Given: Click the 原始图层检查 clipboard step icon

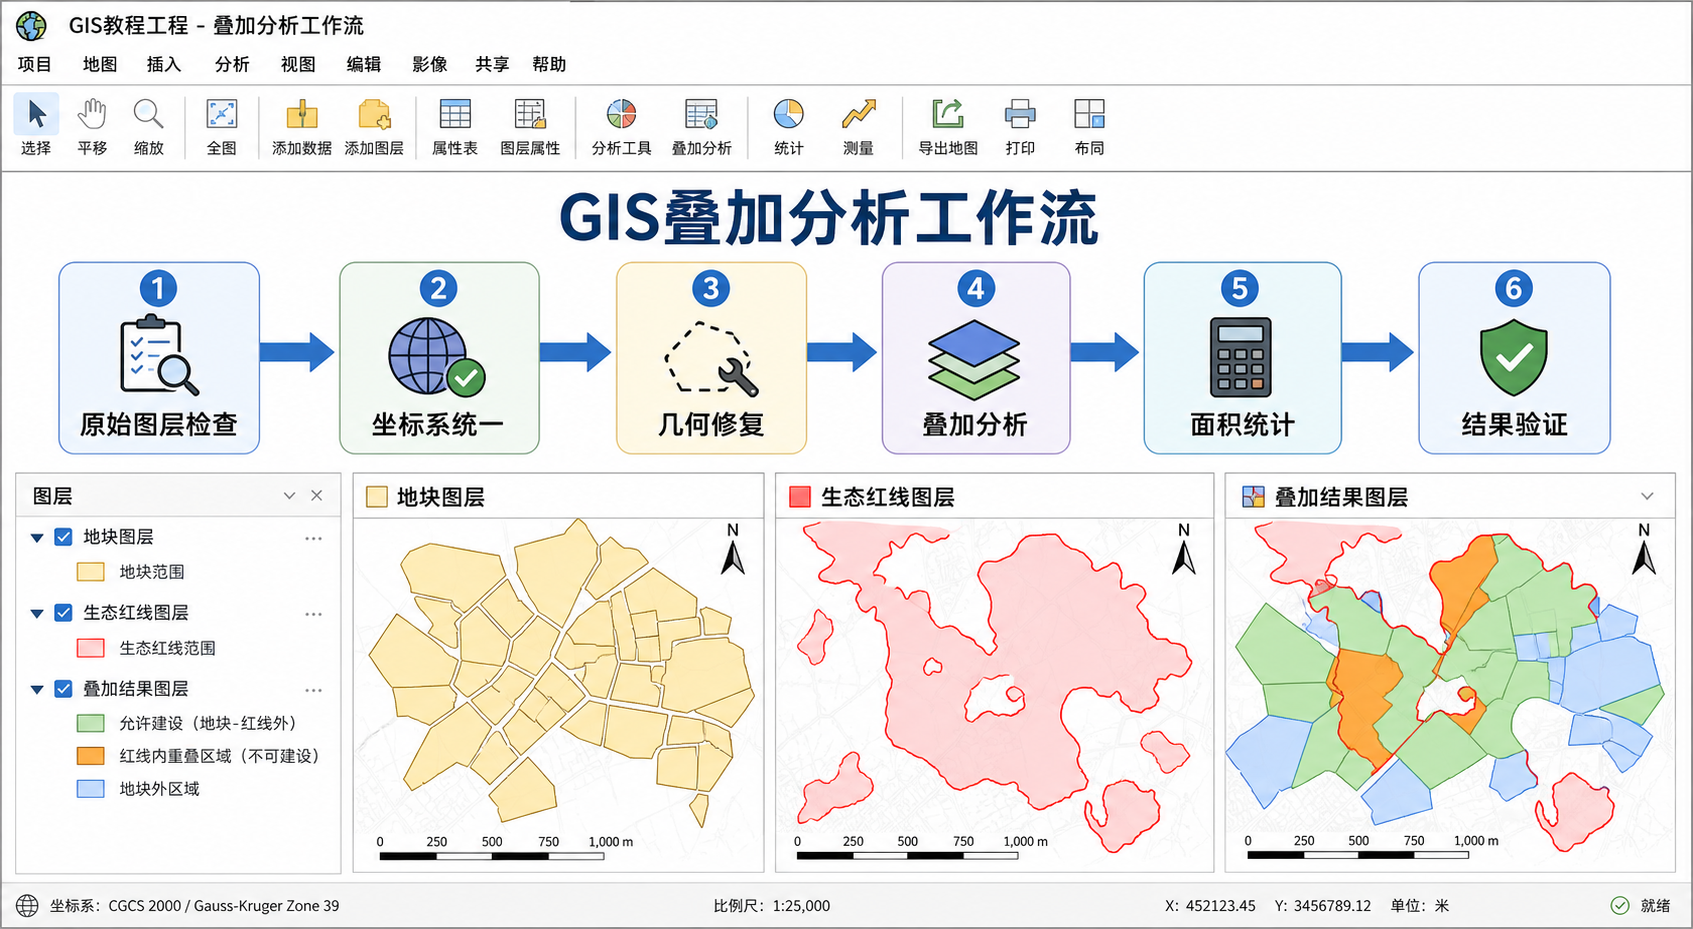Looking at the screenshot, I should click(158, 355).
